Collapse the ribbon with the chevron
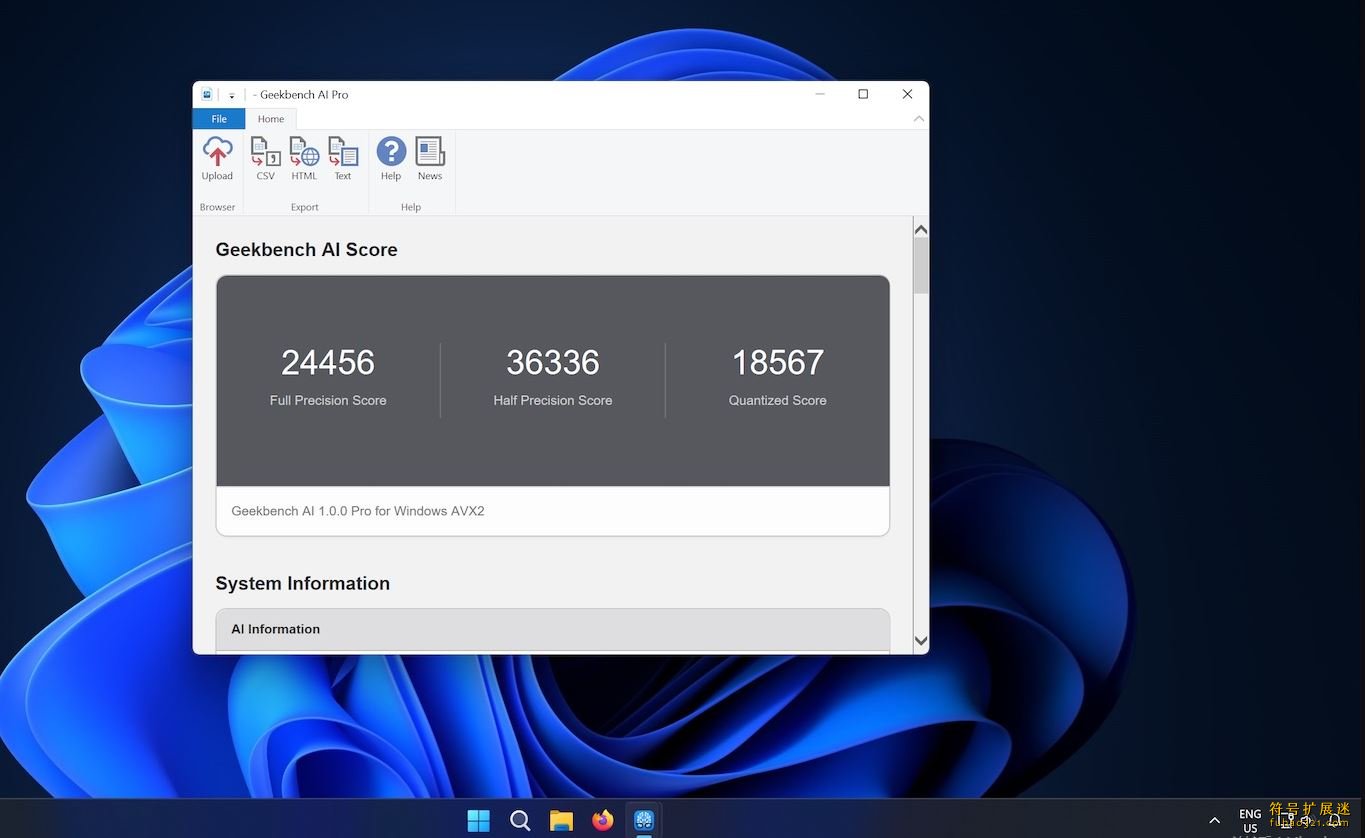The image size is (1365, 838). tap(919, 119)
